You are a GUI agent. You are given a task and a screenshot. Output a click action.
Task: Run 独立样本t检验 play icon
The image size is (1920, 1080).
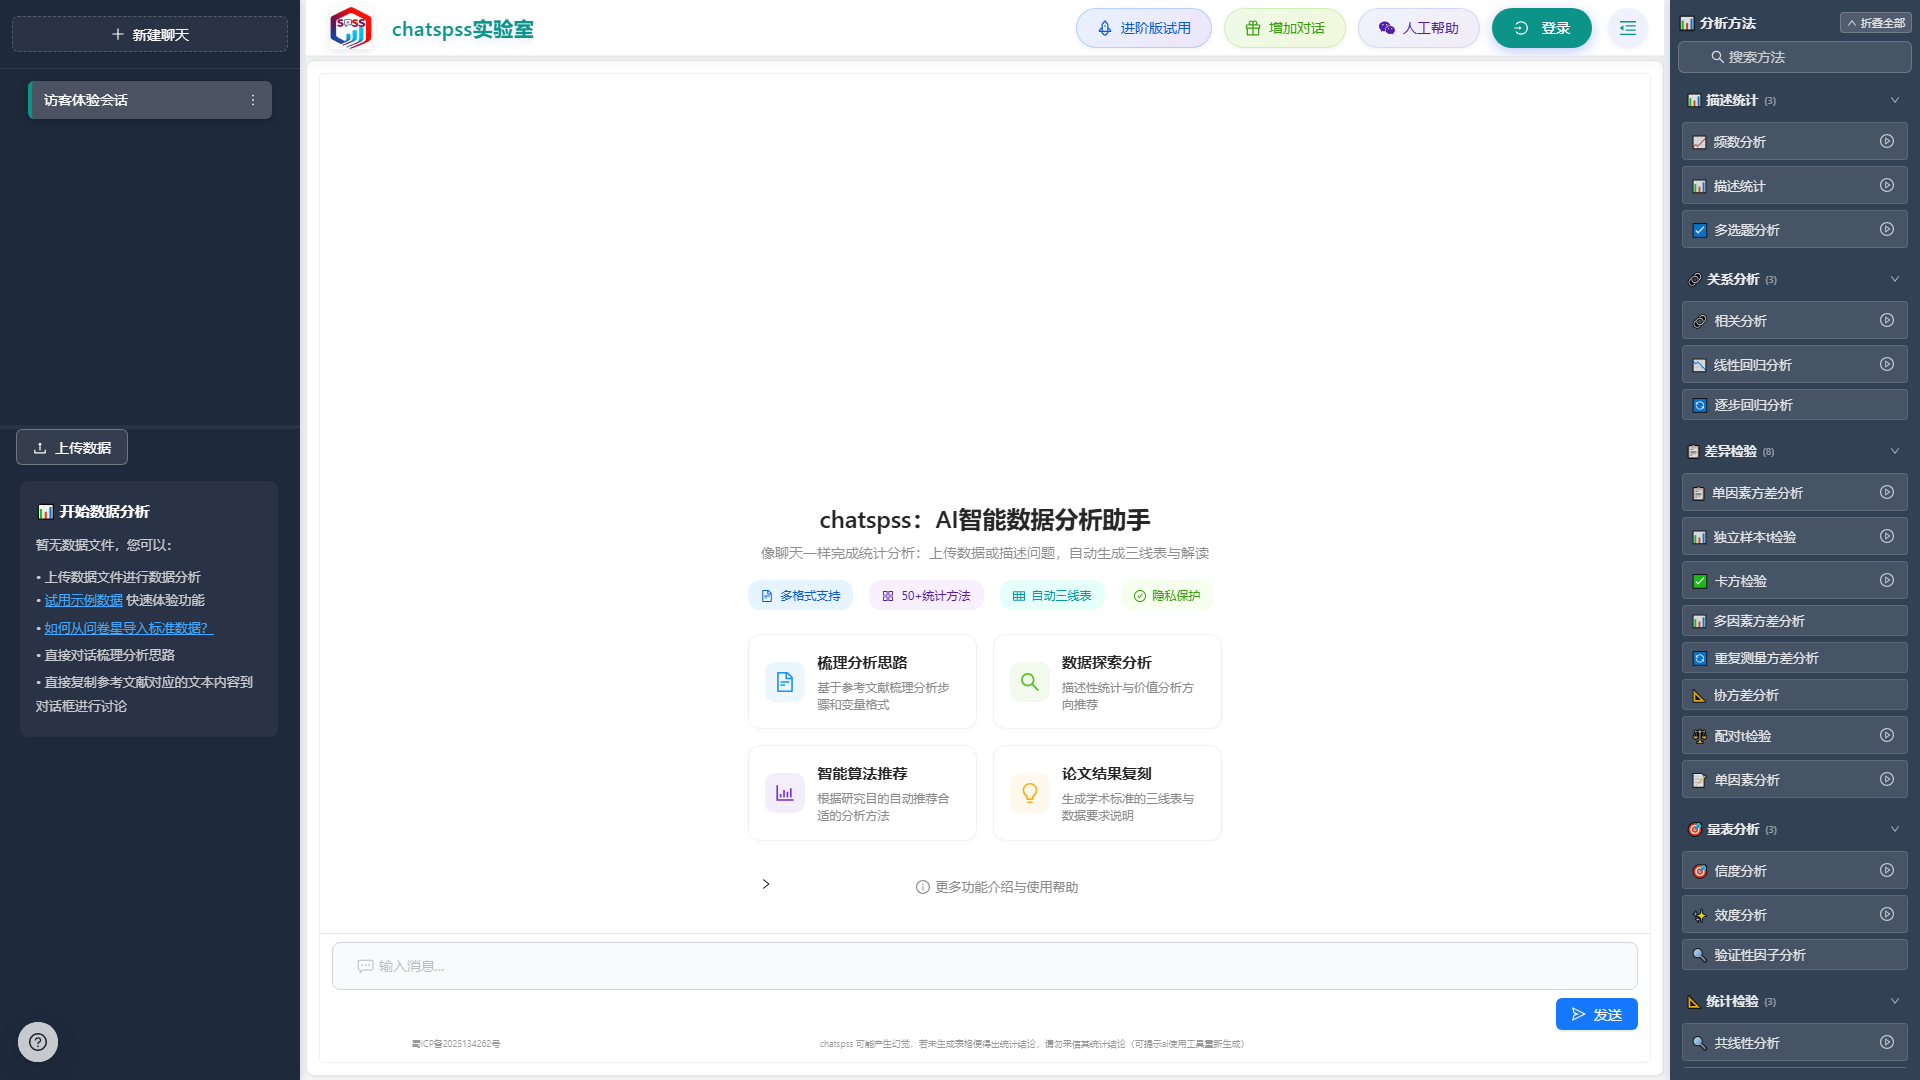pos(1887,537)
